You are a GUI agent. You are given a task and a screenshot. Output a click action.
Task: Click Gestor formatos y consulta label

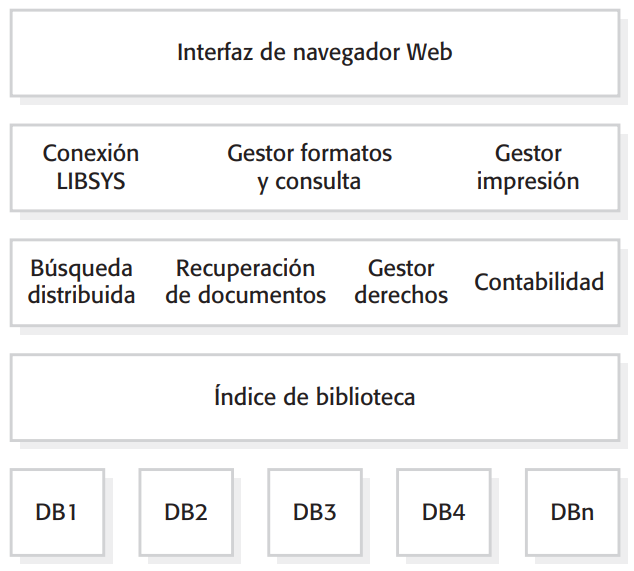coord(309,167)
